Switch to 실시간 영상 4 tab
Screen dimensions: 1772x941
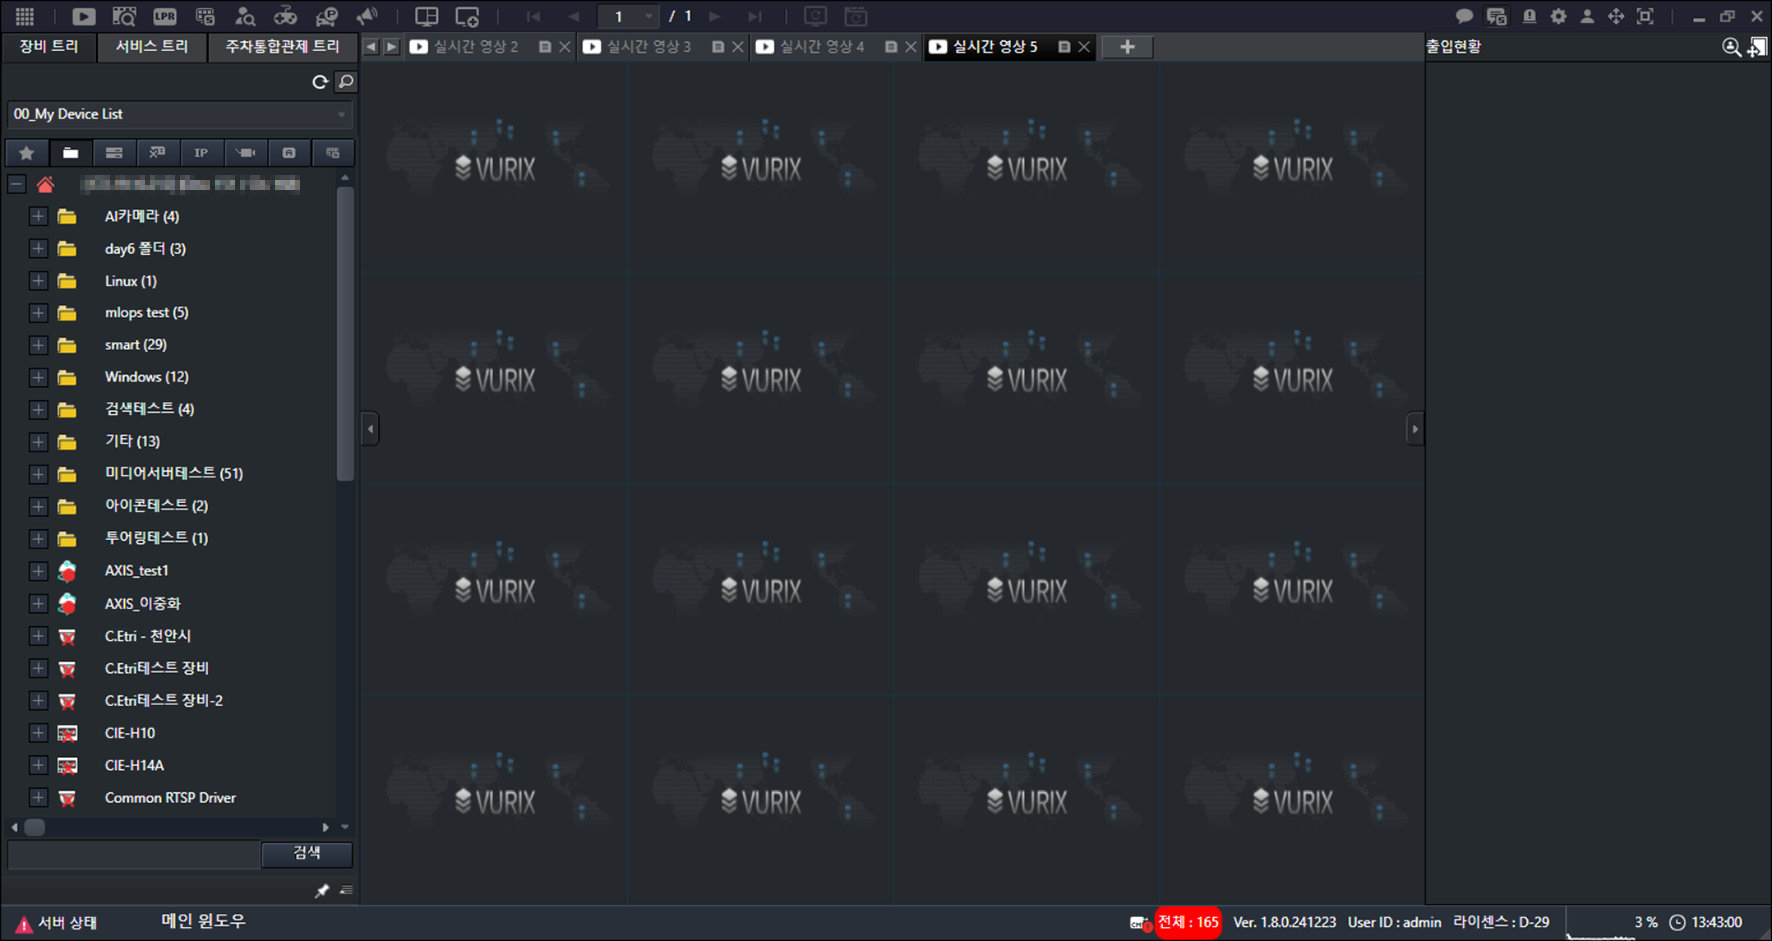[x=823, y=47]
